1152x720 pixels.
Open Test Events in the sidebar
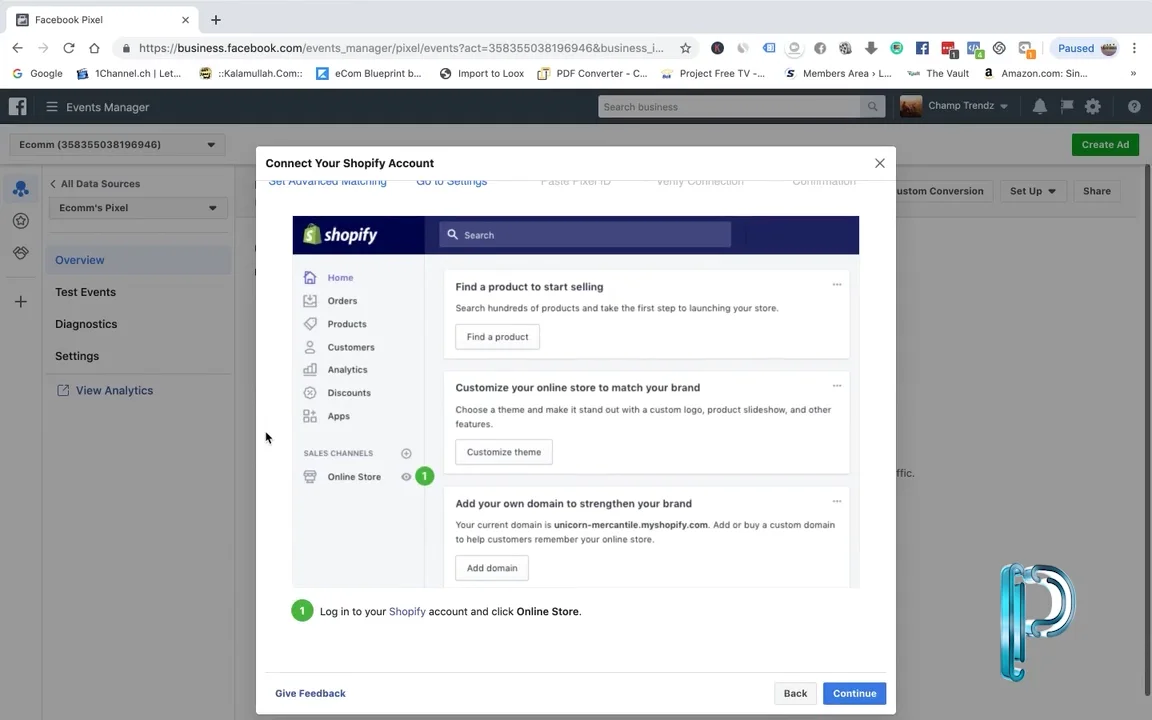click(85, 292)
